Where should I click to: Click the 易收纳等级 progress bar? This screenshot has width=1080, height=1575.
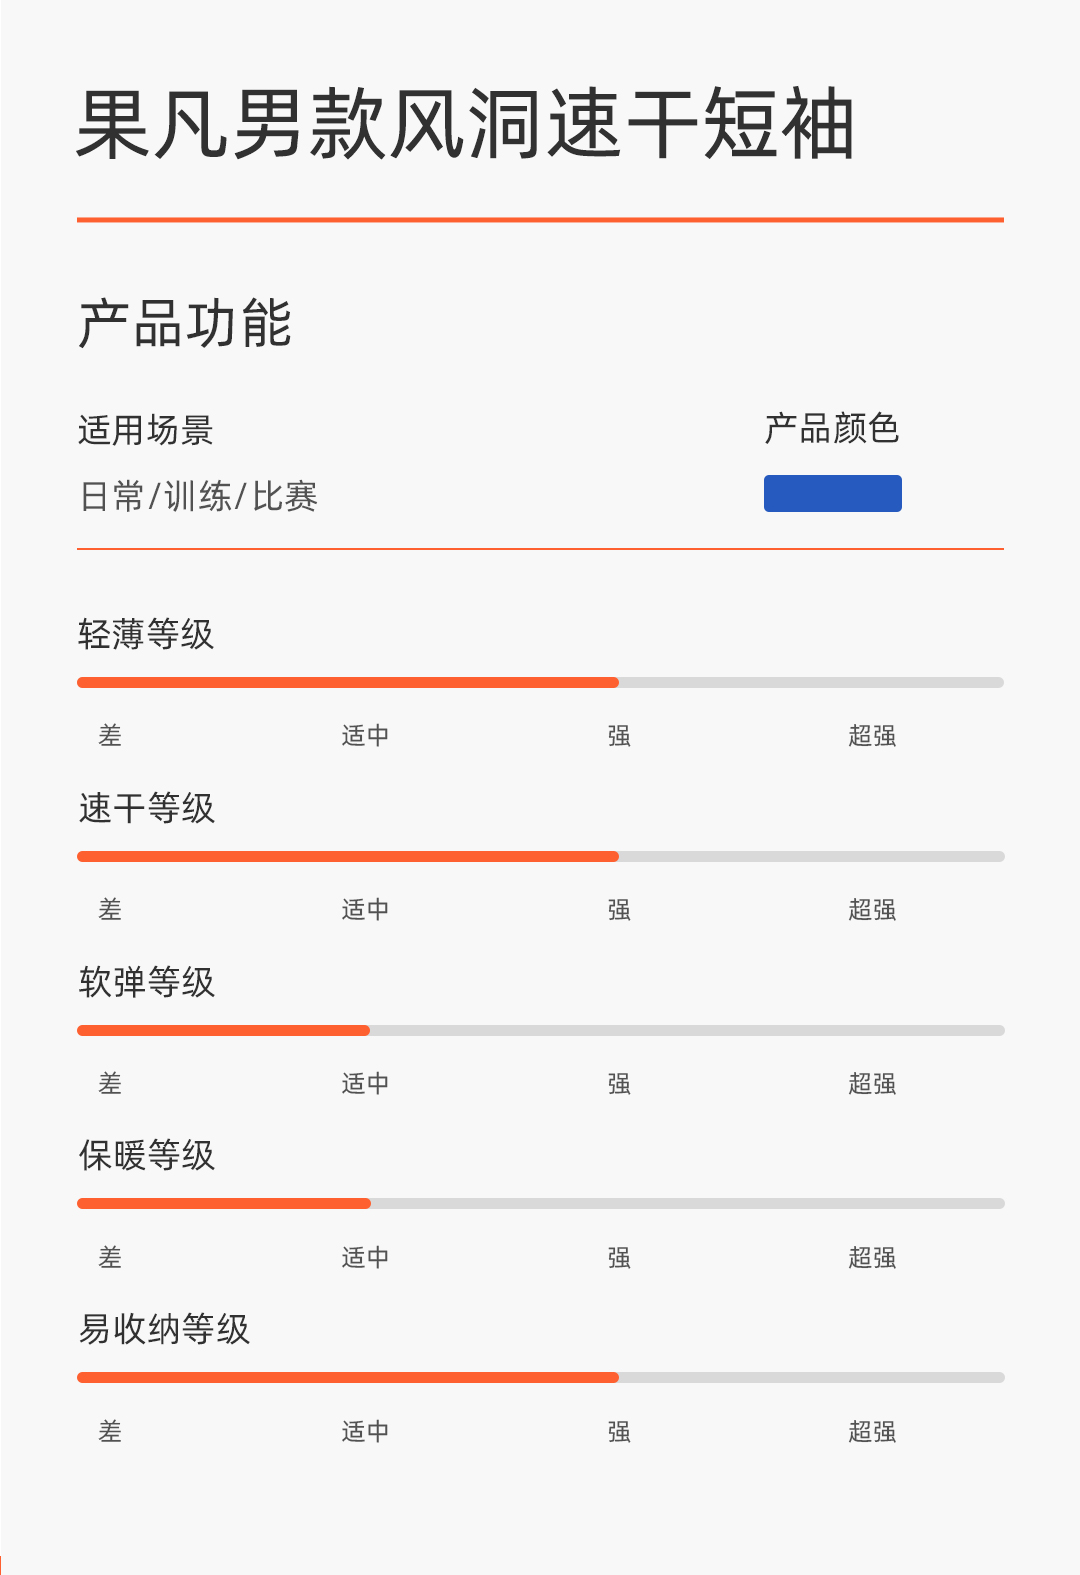tap(540, 1378)
